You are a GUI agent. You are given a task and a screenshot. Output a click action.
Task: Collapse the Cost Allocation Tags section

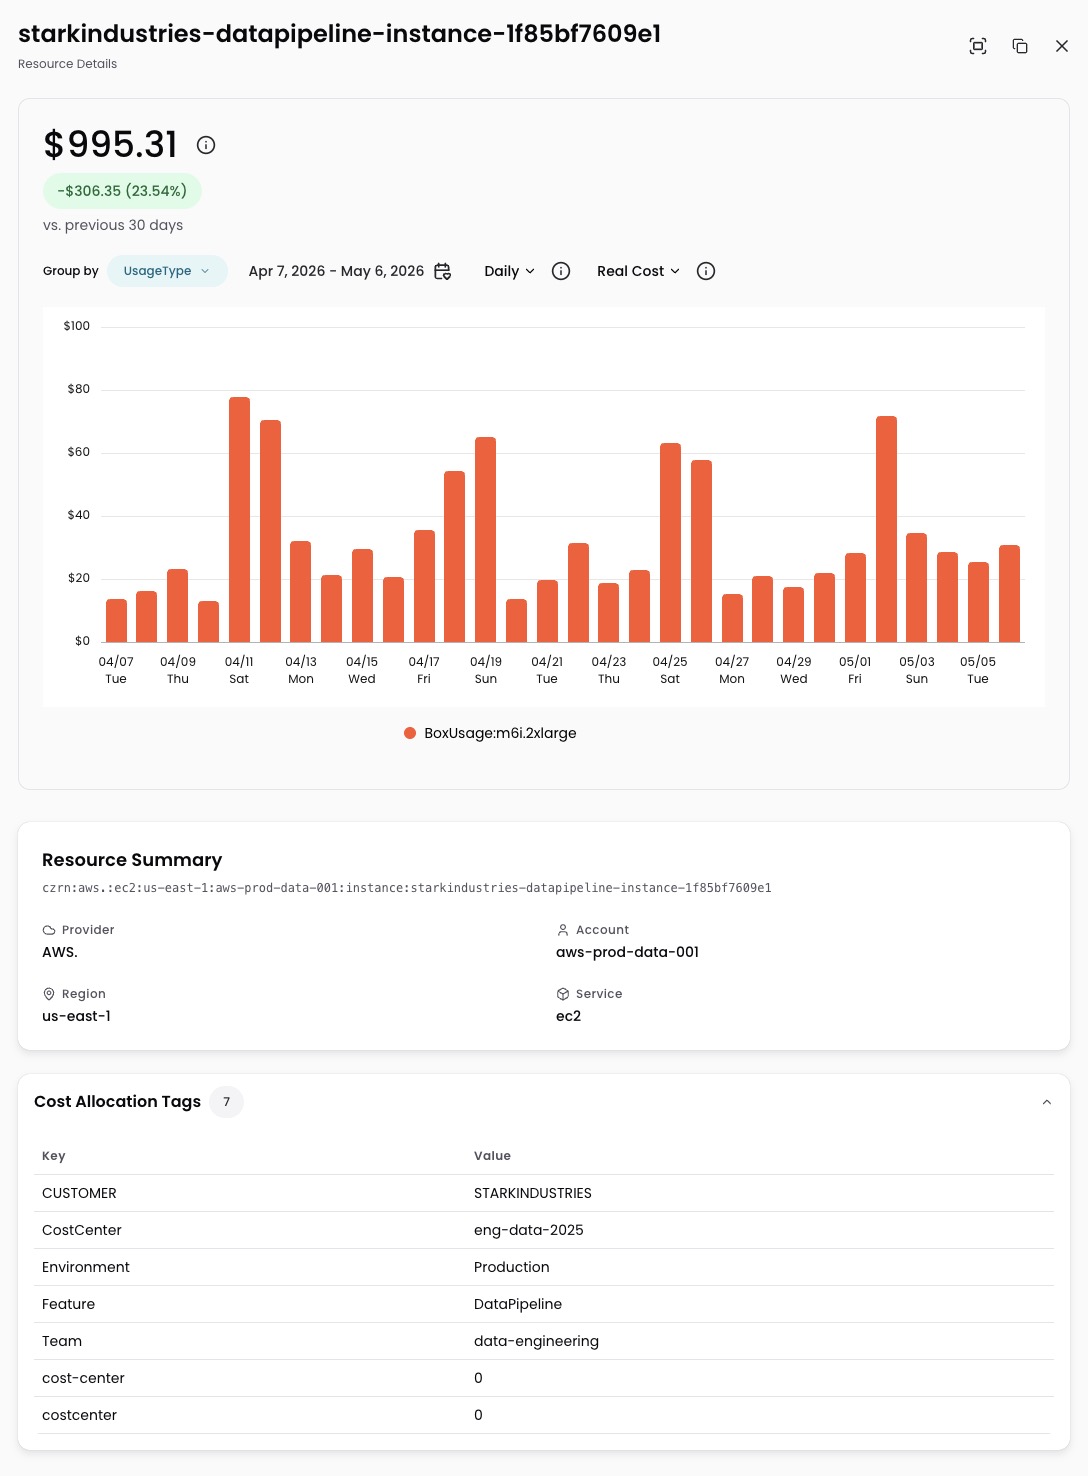coord(1047,1102)
